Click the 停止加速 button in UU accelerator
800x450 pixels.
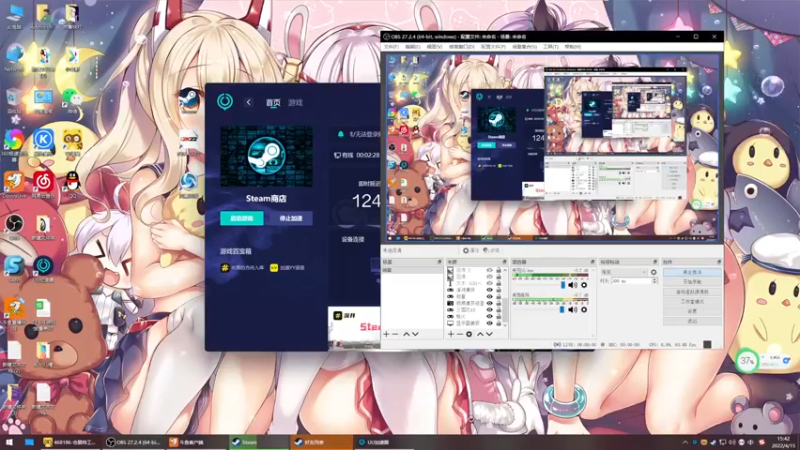pyautogui.click(x=291, y=218)
